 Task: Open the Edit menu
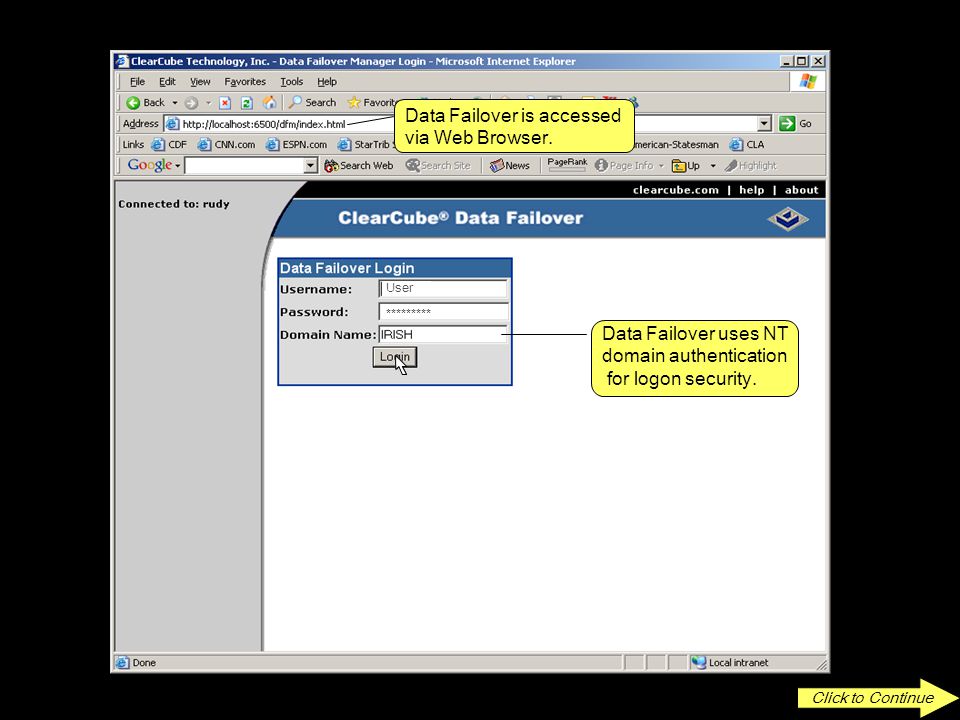(x=167, y=81)
